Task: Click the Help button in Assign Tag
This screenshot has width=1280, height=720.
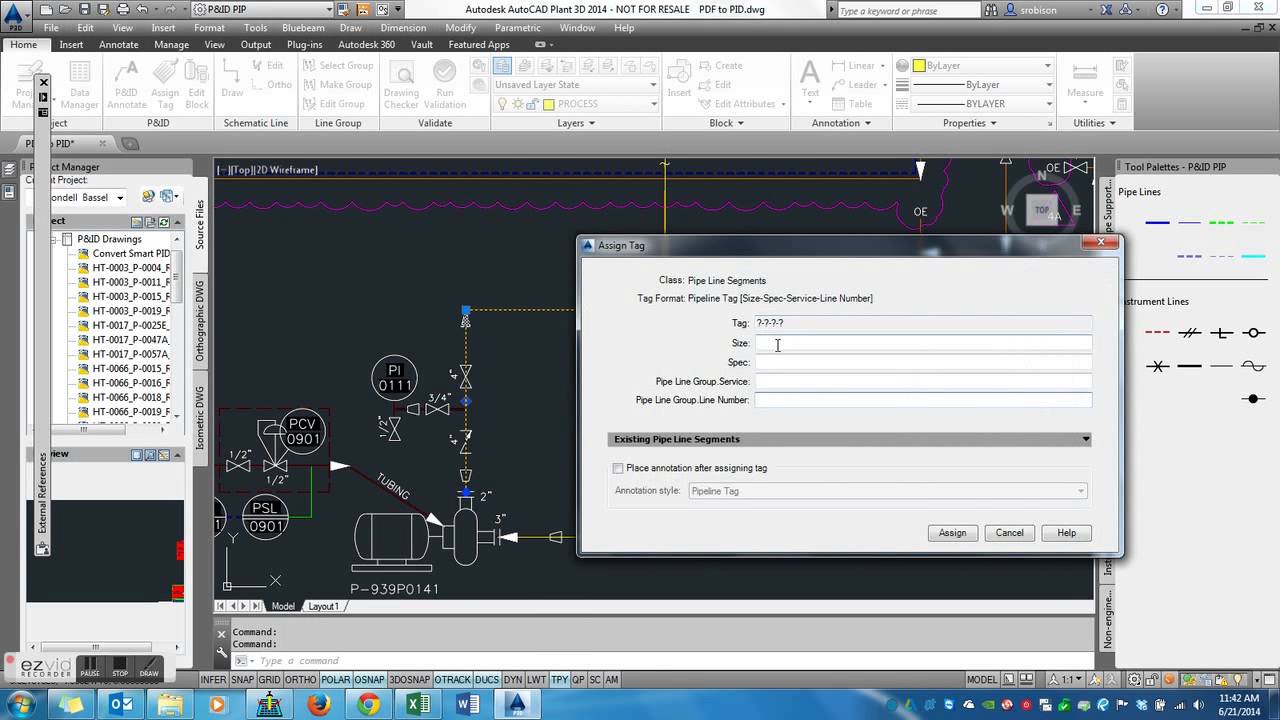Action: click(1066, 533)
